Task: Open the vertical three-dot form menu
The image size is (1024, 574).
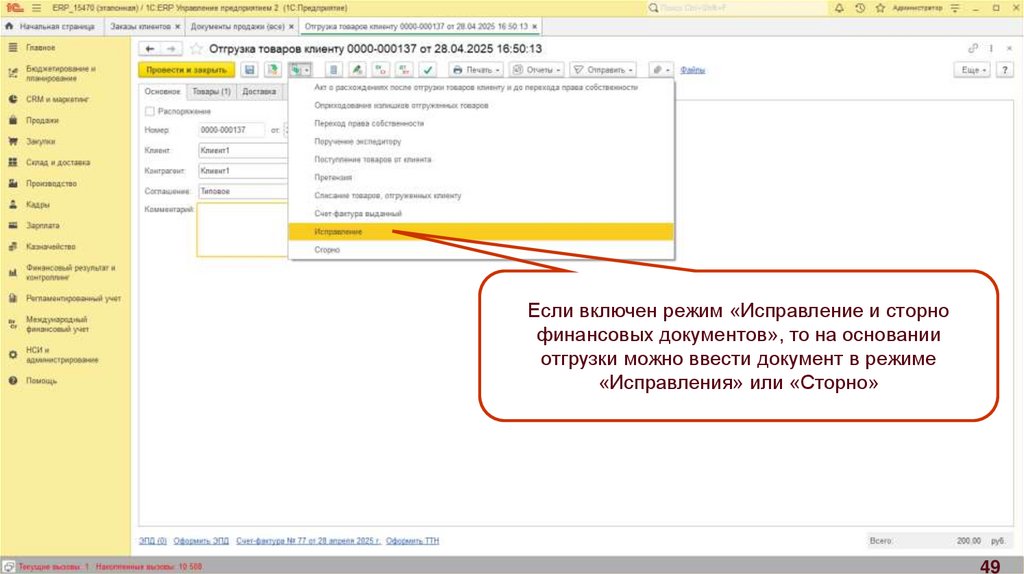Action: pos(991,48)
